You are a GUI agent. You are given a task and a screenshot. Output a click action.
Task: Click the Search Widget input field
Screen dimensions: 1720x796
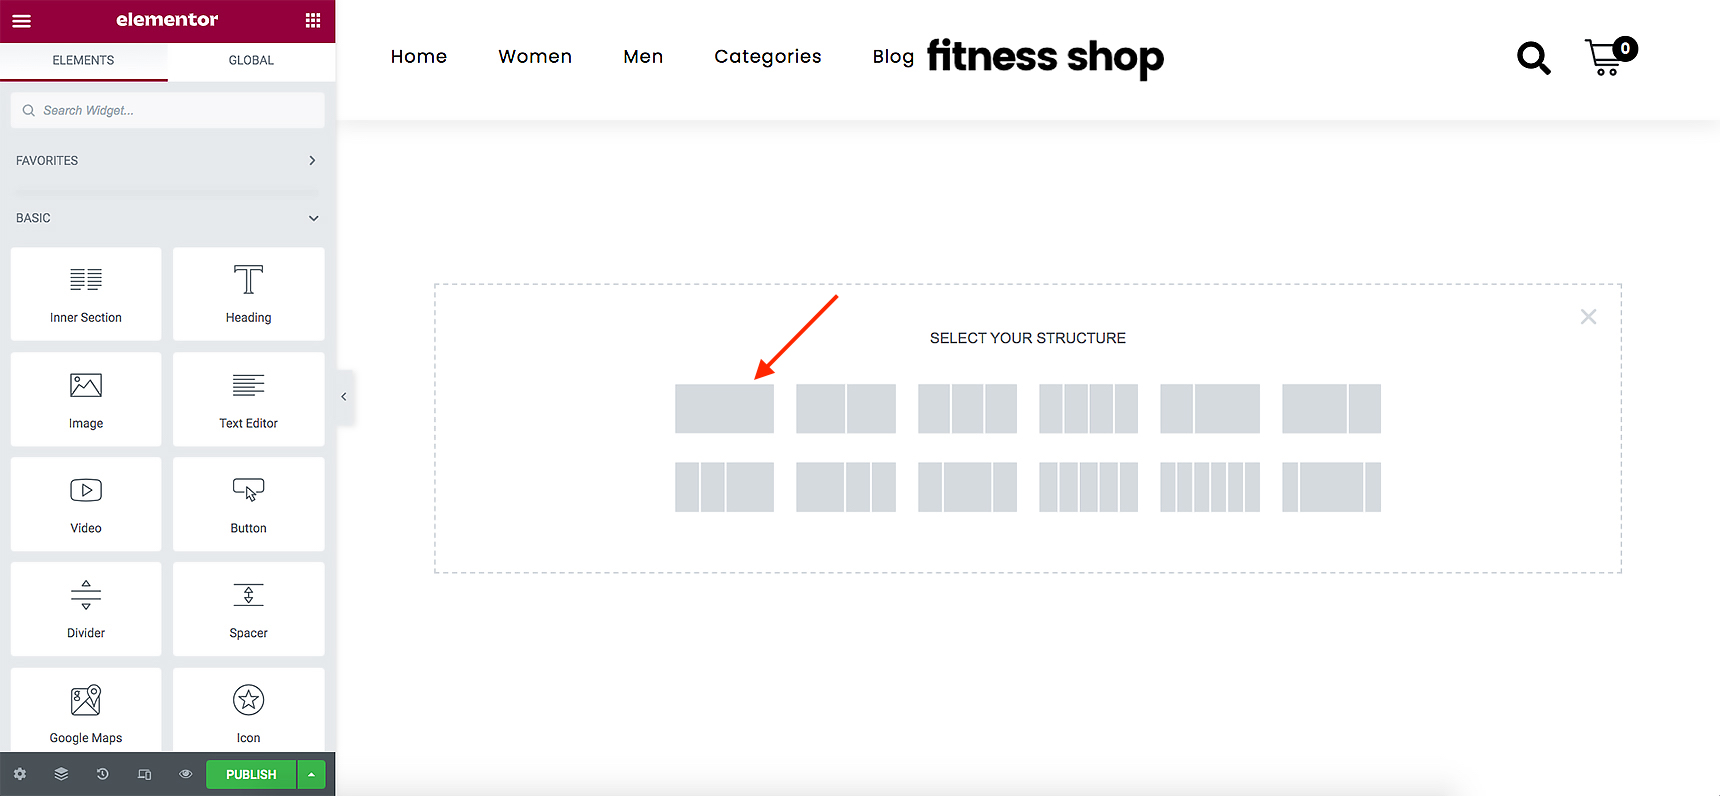point(167,110)
